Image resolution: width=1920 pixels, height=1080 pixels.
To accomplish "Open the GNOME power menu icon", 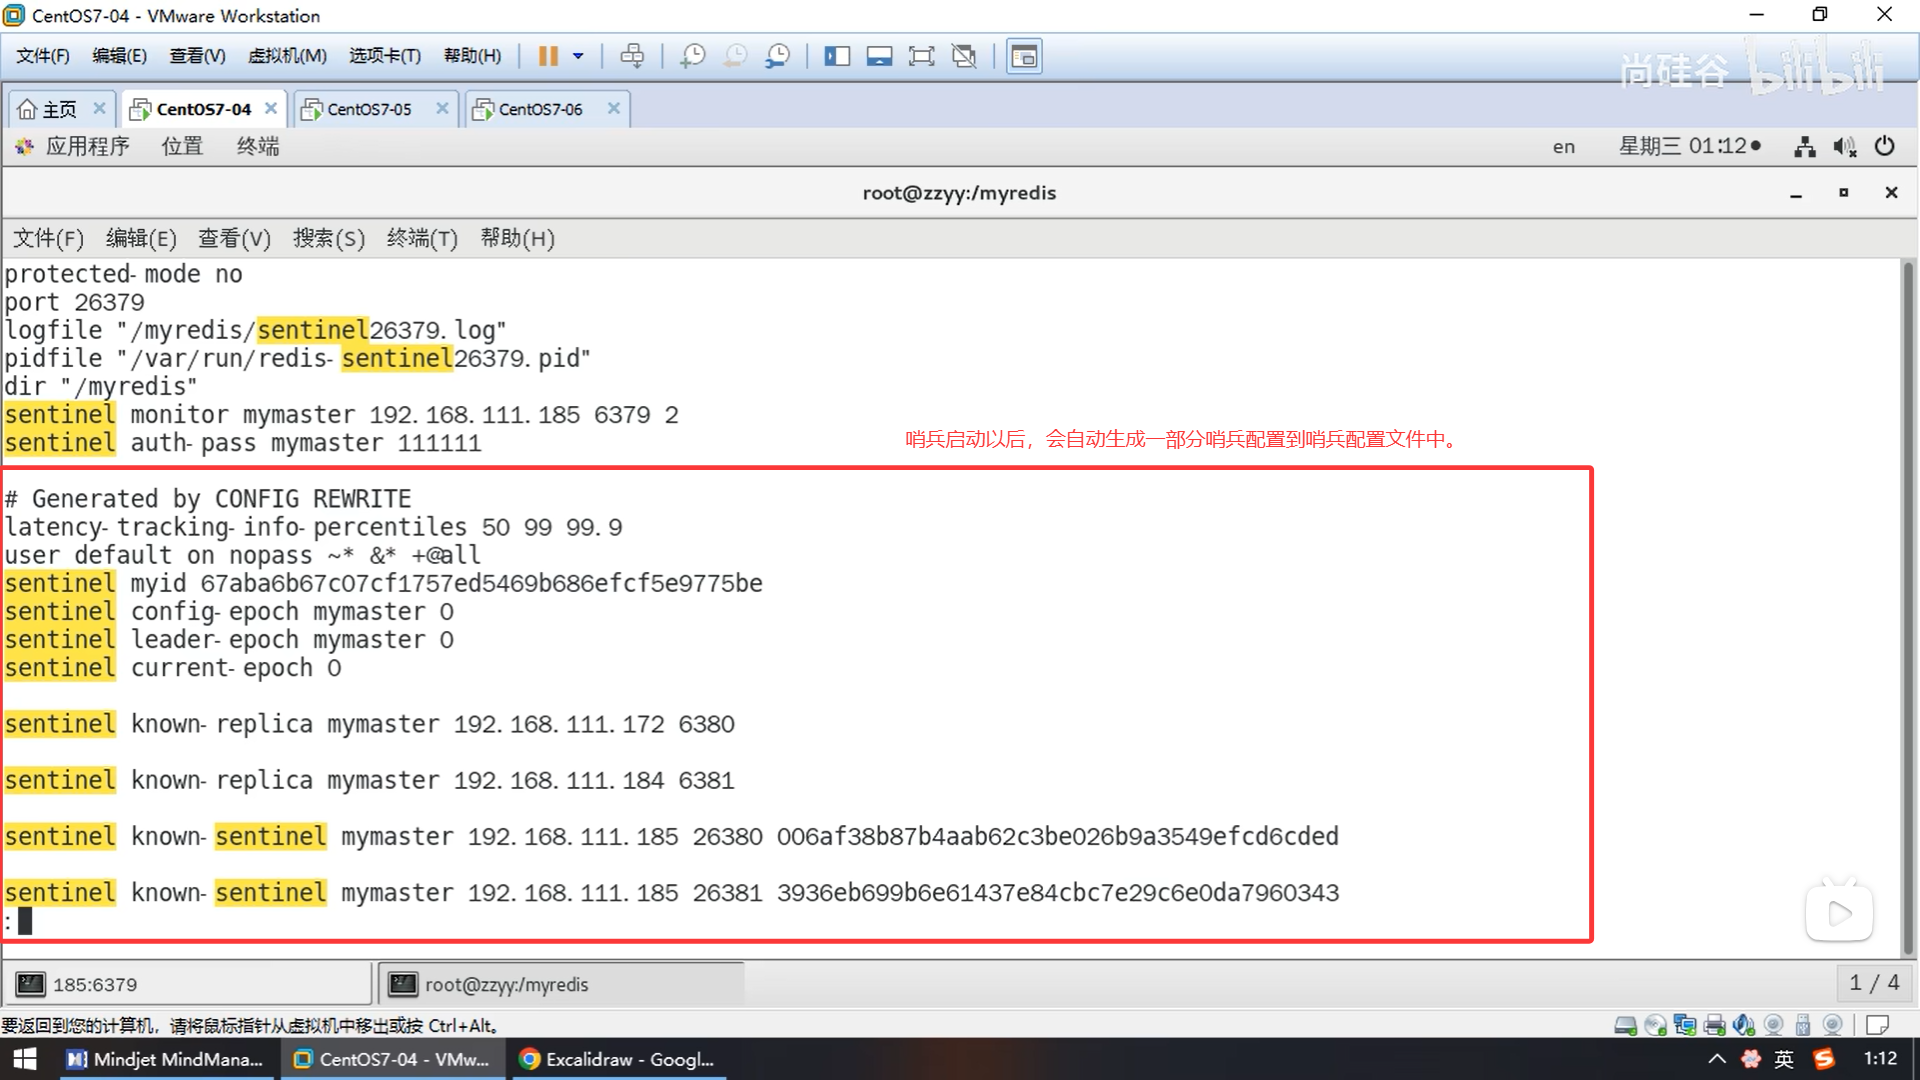I will tap(1884, 146).
